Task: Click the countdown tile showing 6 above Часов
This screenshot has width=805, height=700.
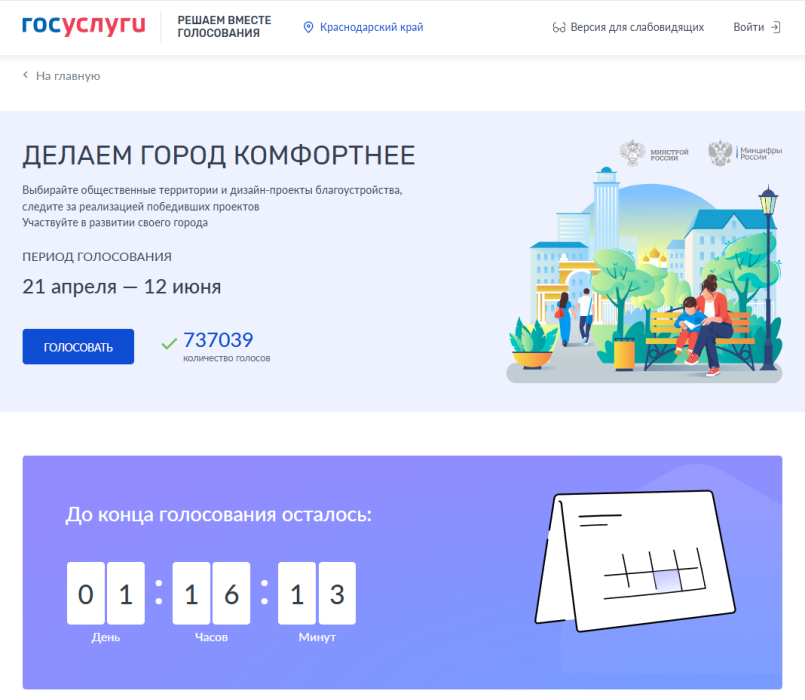Action: 232,593
